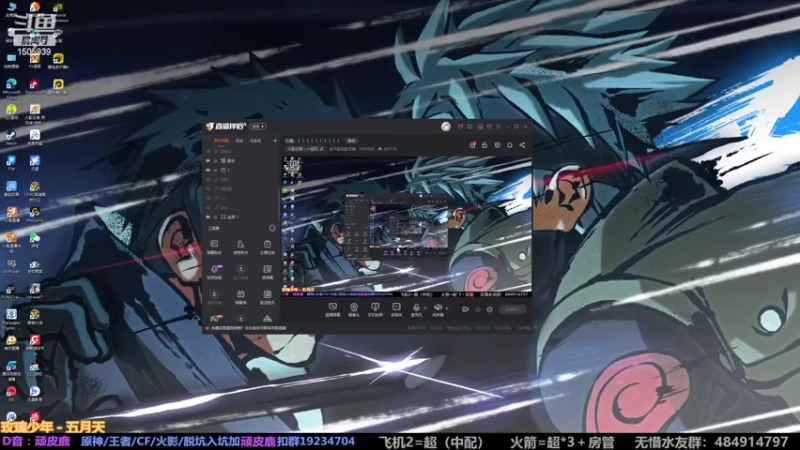800x450 pixels.
Task: Open the toolbox tool with the purple badge
Action: 214,271
